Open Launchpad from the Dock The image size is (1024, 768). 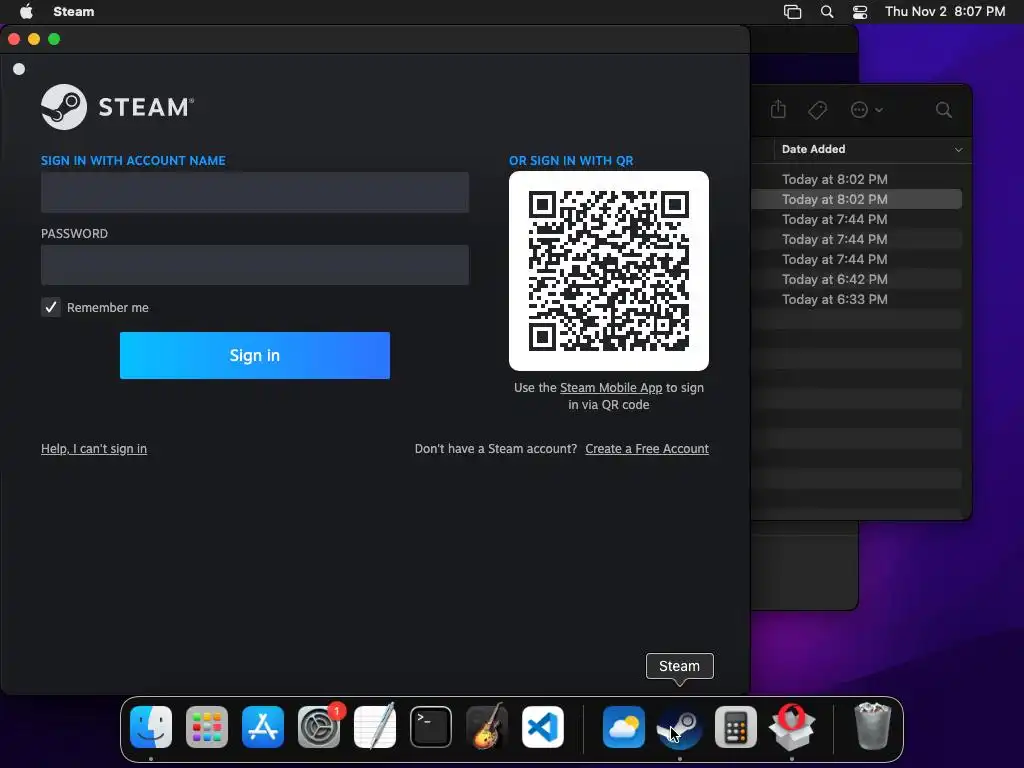207,727
